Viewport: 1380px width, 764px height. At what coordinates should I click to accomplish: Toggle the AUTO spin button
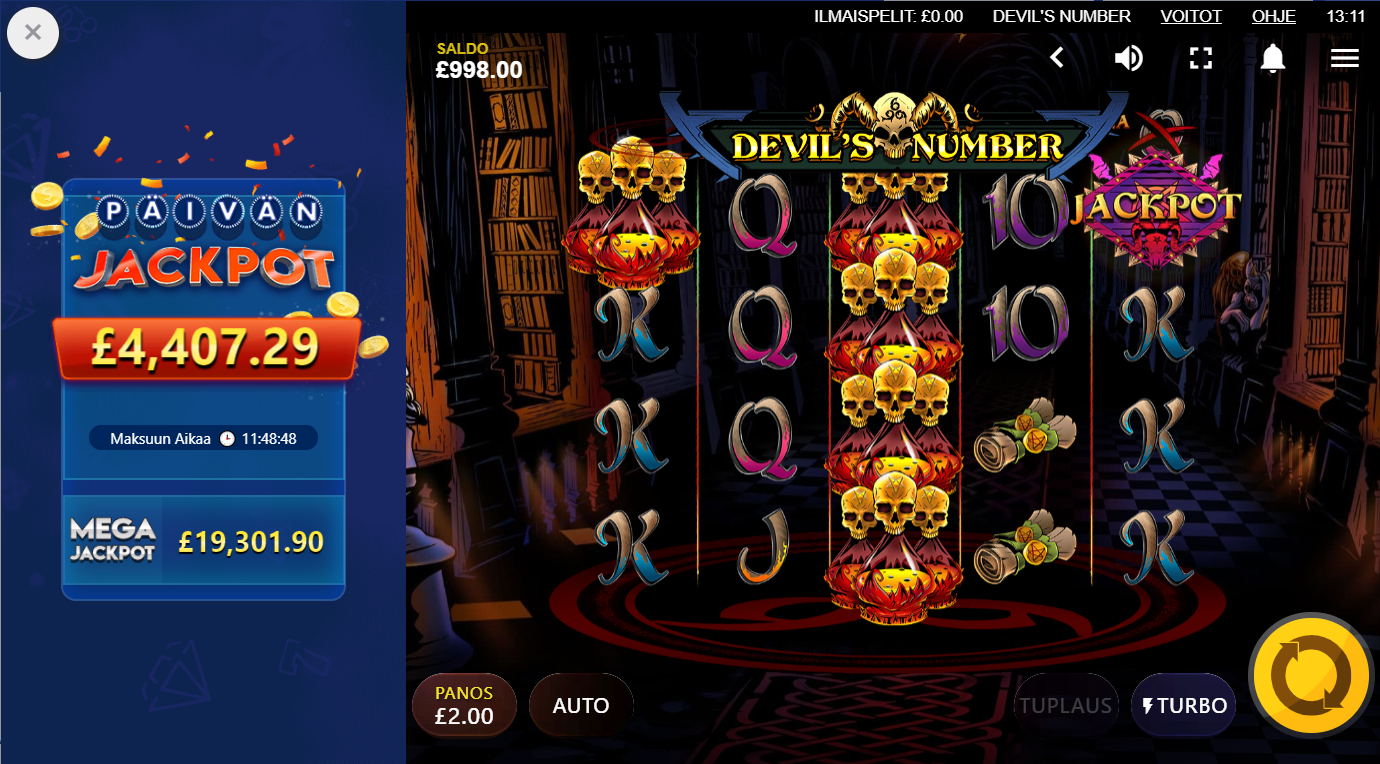click(x=581, y=705)
